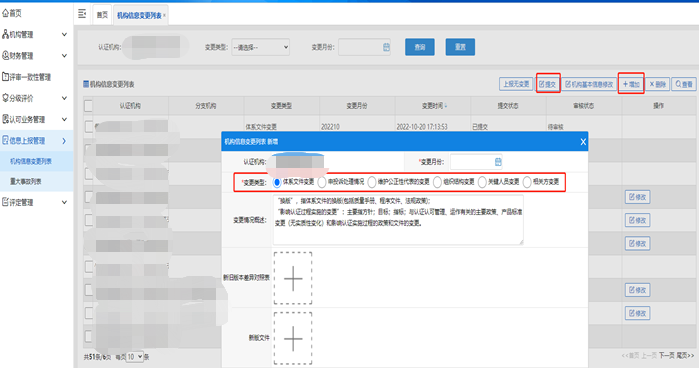Close the 机构信息变更列表 新增 dialog
The width and height of the screenshot is (699, 368).
click(x=583, y=142)
